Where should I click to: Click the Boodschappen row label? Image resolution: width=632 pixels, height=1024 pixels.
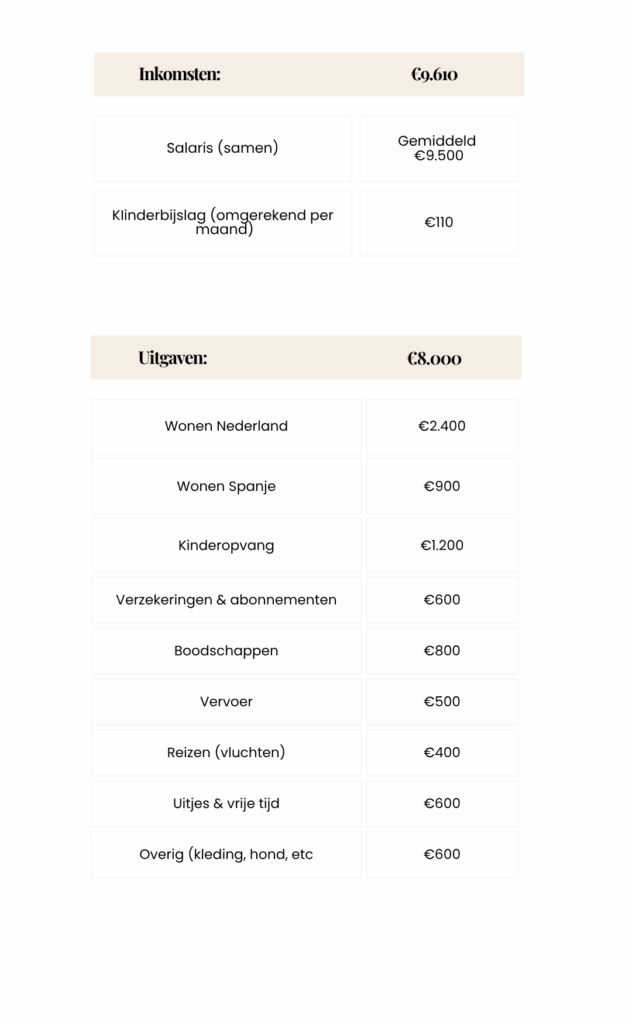(226, 651)
